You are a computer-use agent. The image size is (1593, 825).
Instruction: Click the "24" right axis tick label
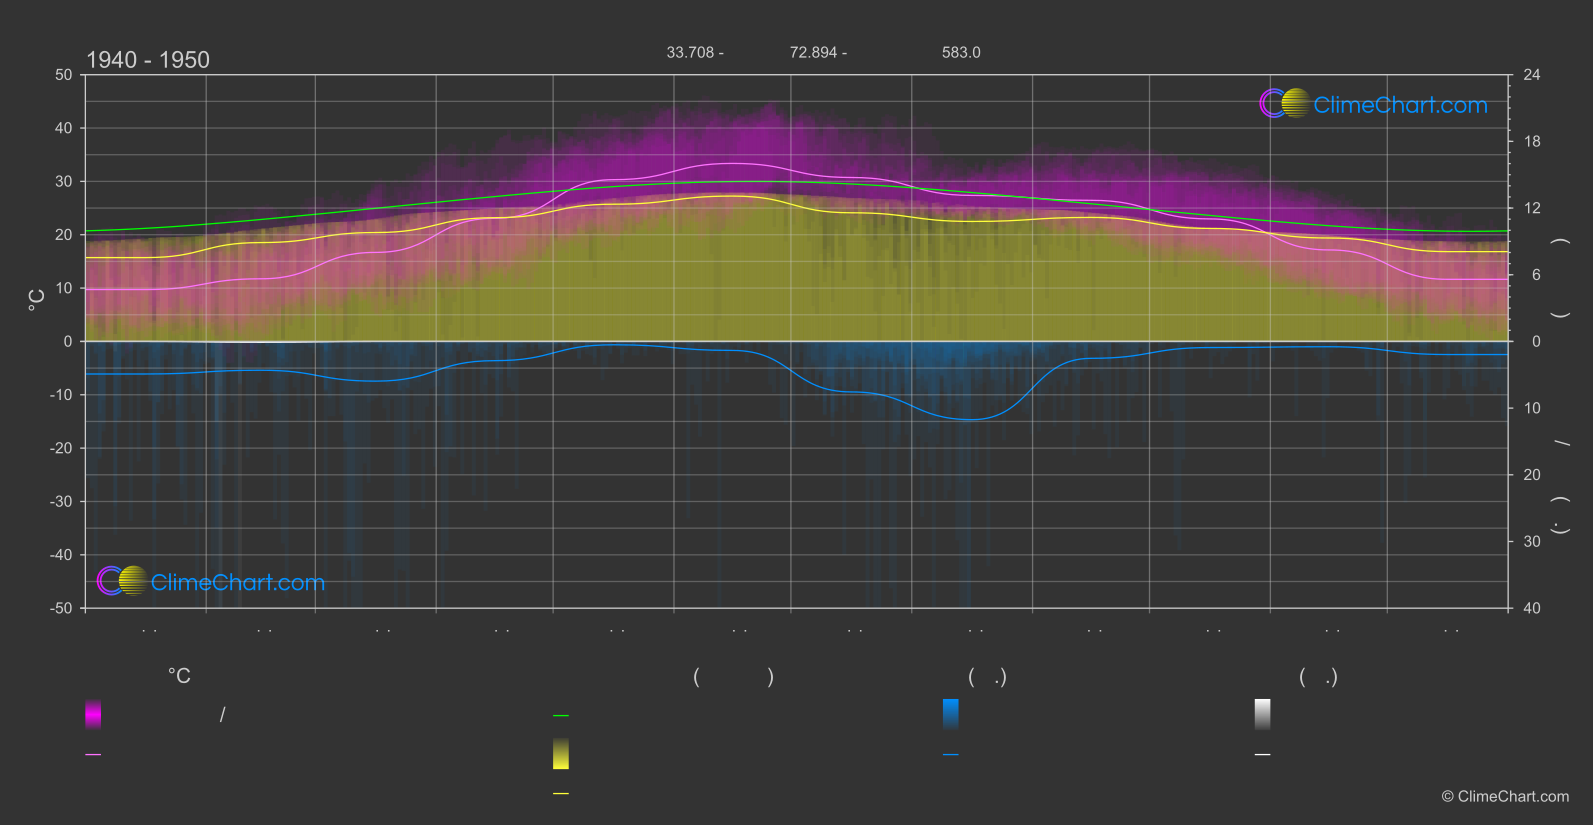(x=1532, y=75)
